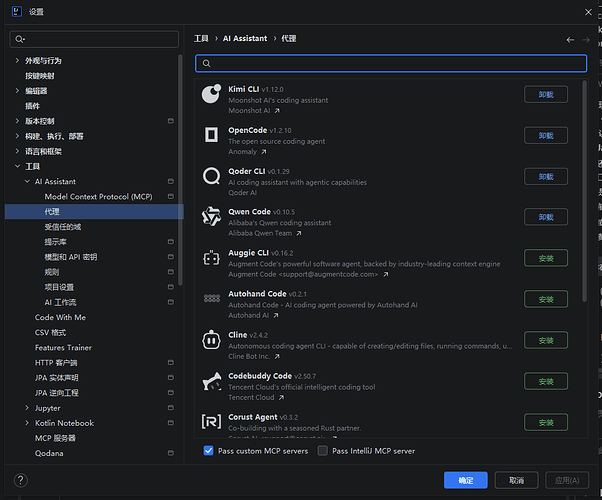The height and width of the screenshot is (500, 602).
Task: Install Auggie CLI with 安装 button
Action: point(546,258)
